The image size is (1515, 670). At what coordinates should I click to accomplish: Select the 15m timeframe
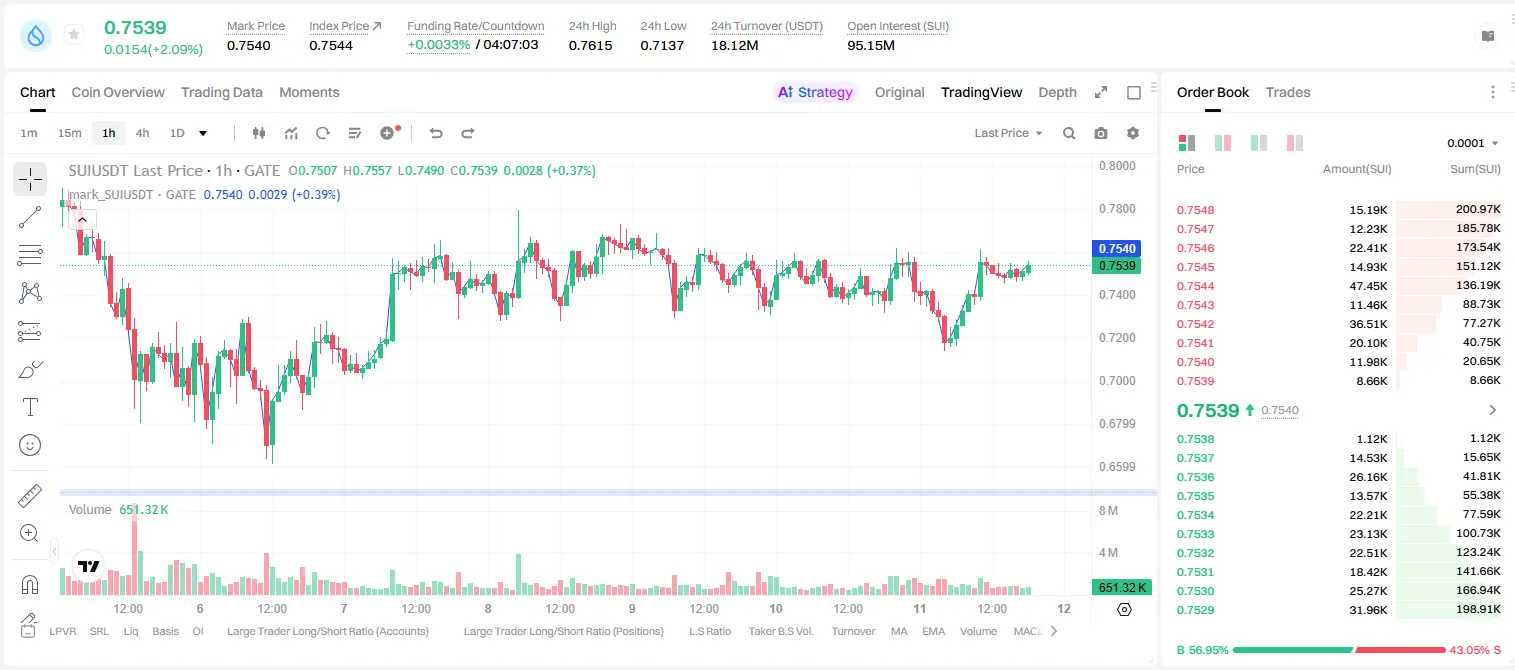coord(69,133)
